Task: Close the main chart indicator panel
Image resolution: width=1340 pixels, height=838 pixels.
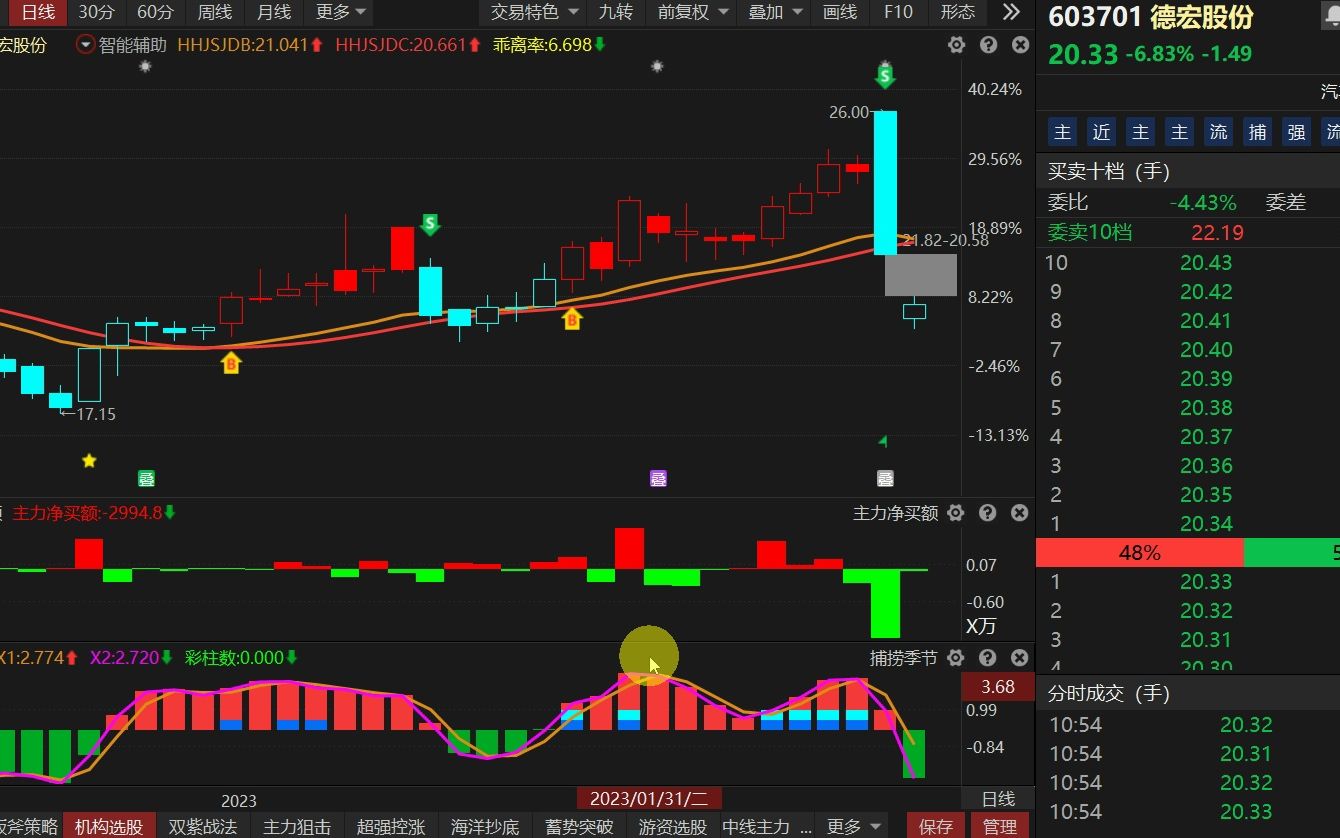Action: point(1020,45)
